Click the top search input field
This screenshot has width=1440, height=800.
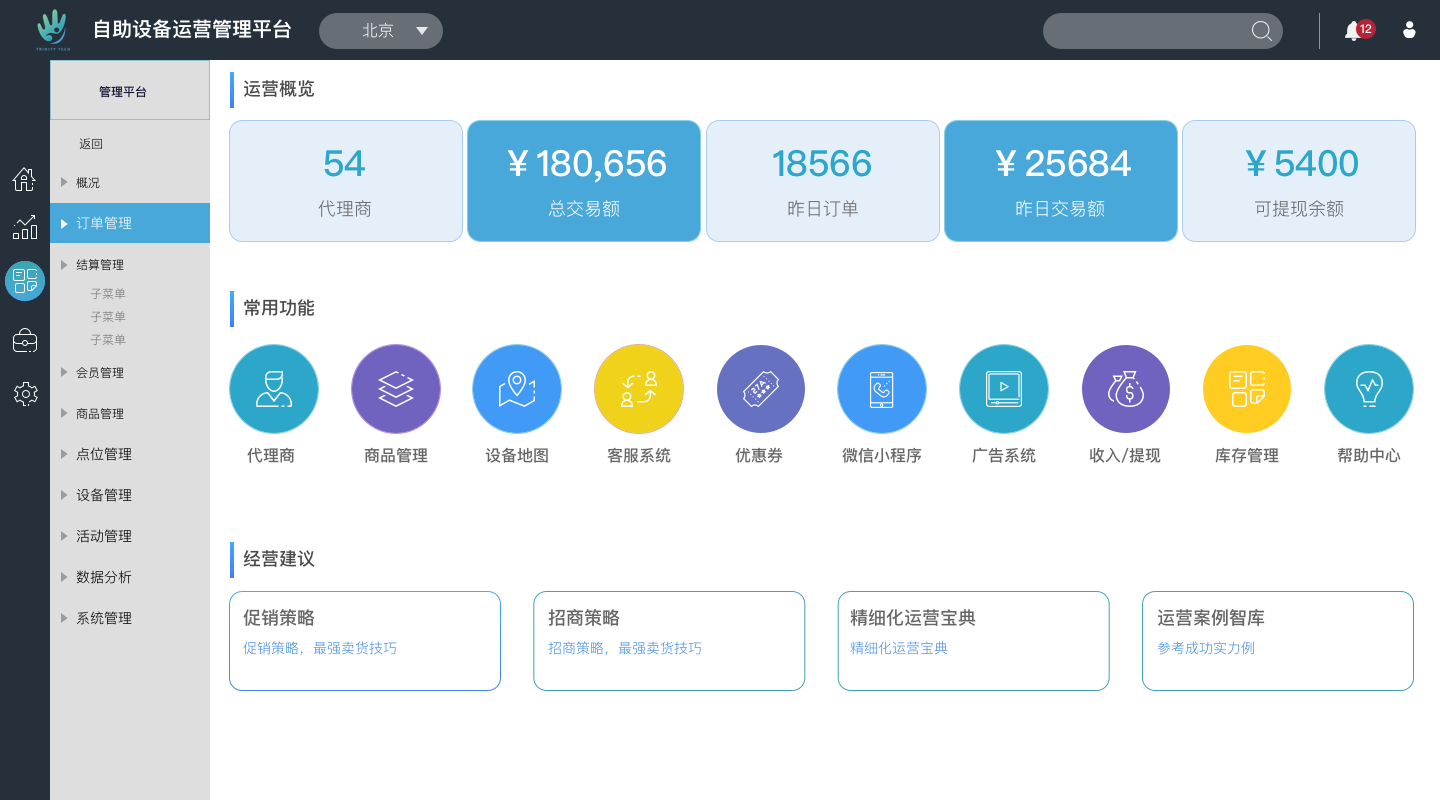[x=1145, y=31]
